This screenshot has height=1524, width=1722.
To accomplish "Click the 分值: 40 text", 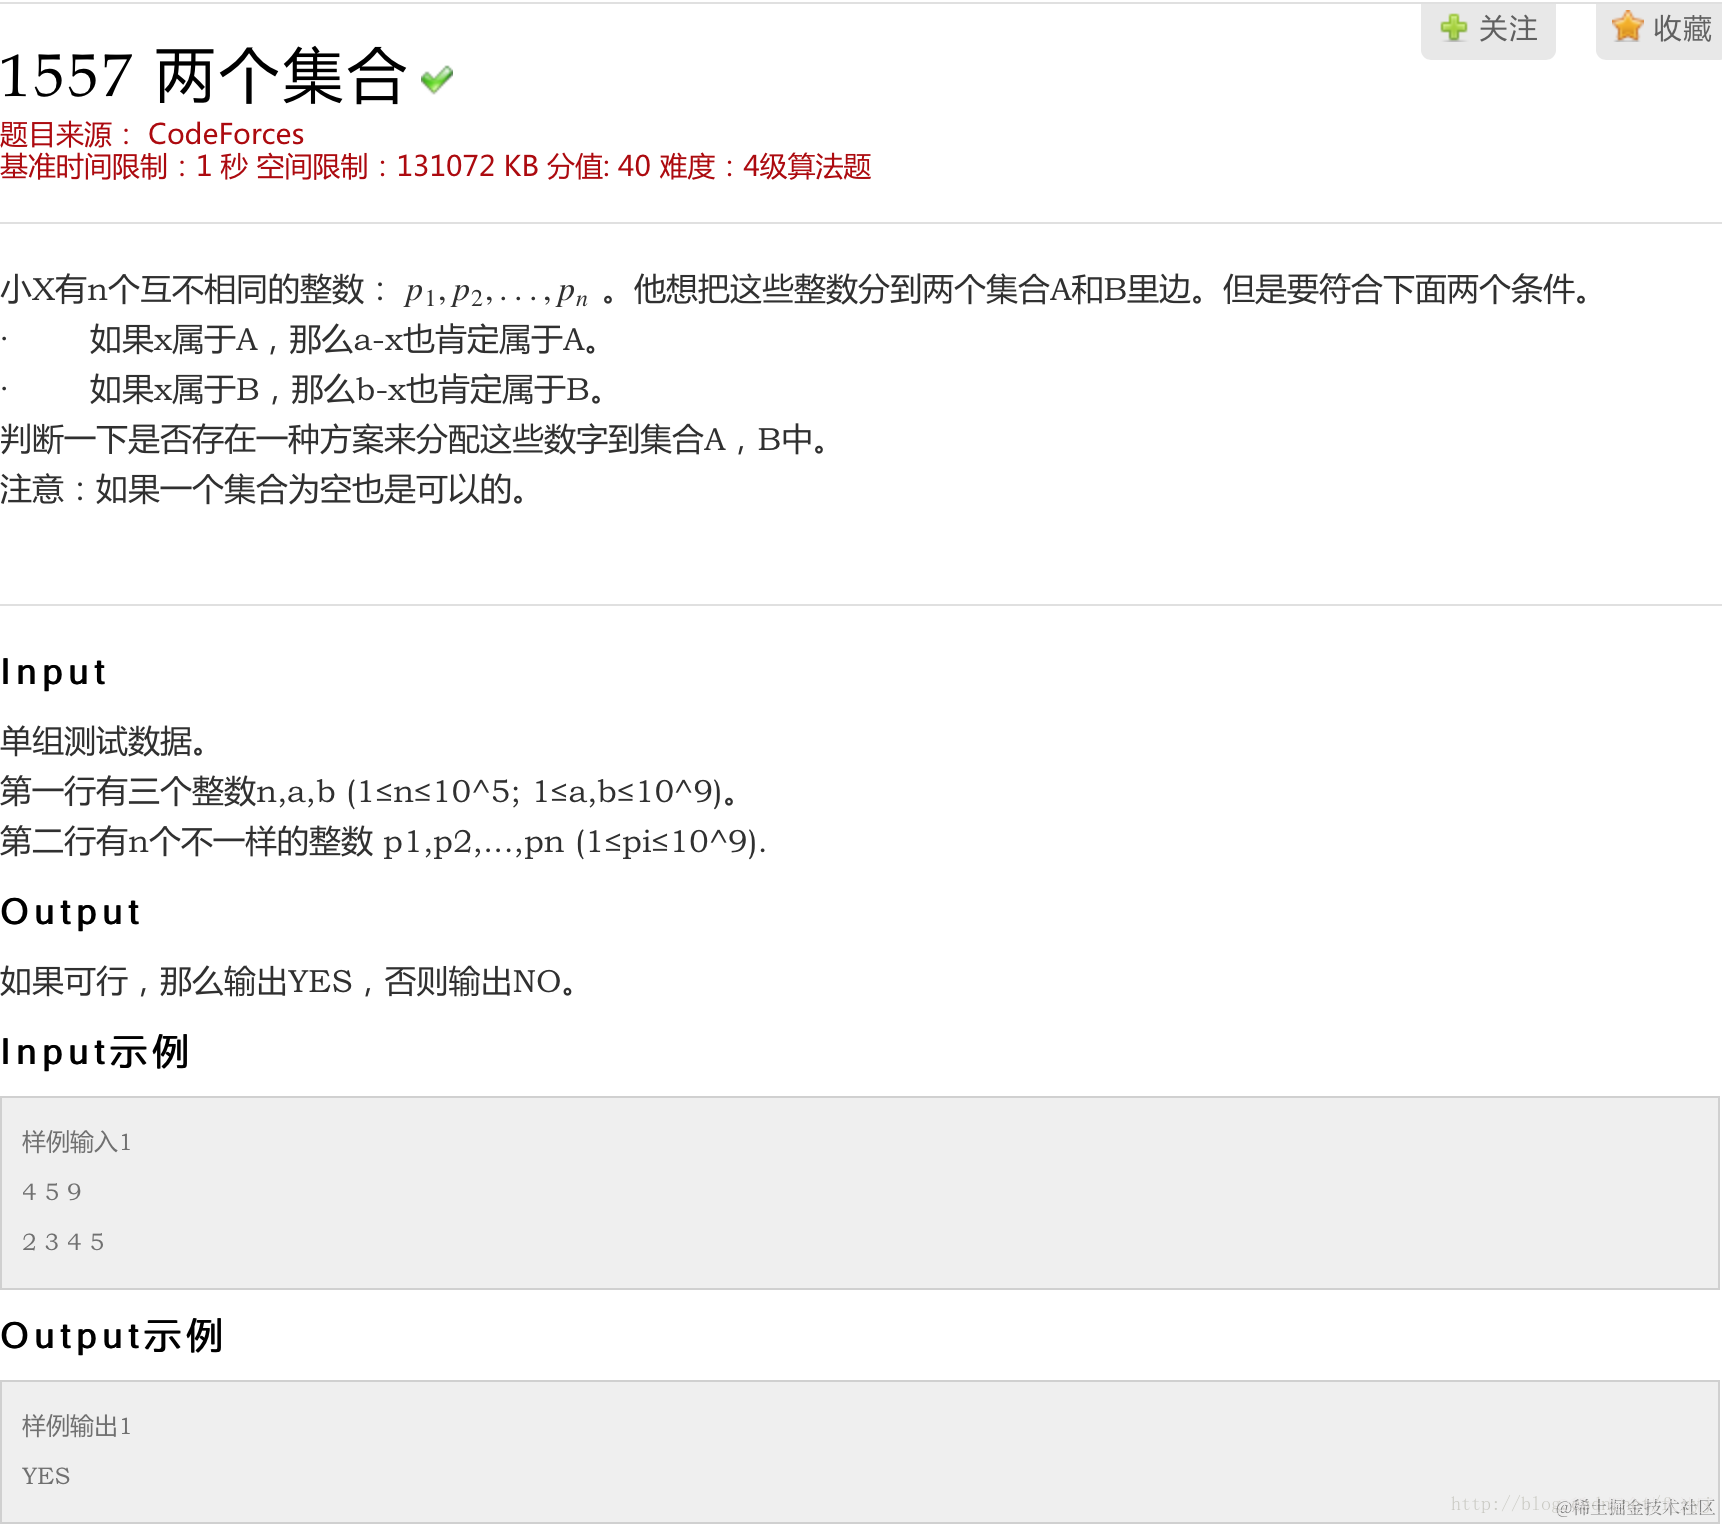I will [599, 166].
